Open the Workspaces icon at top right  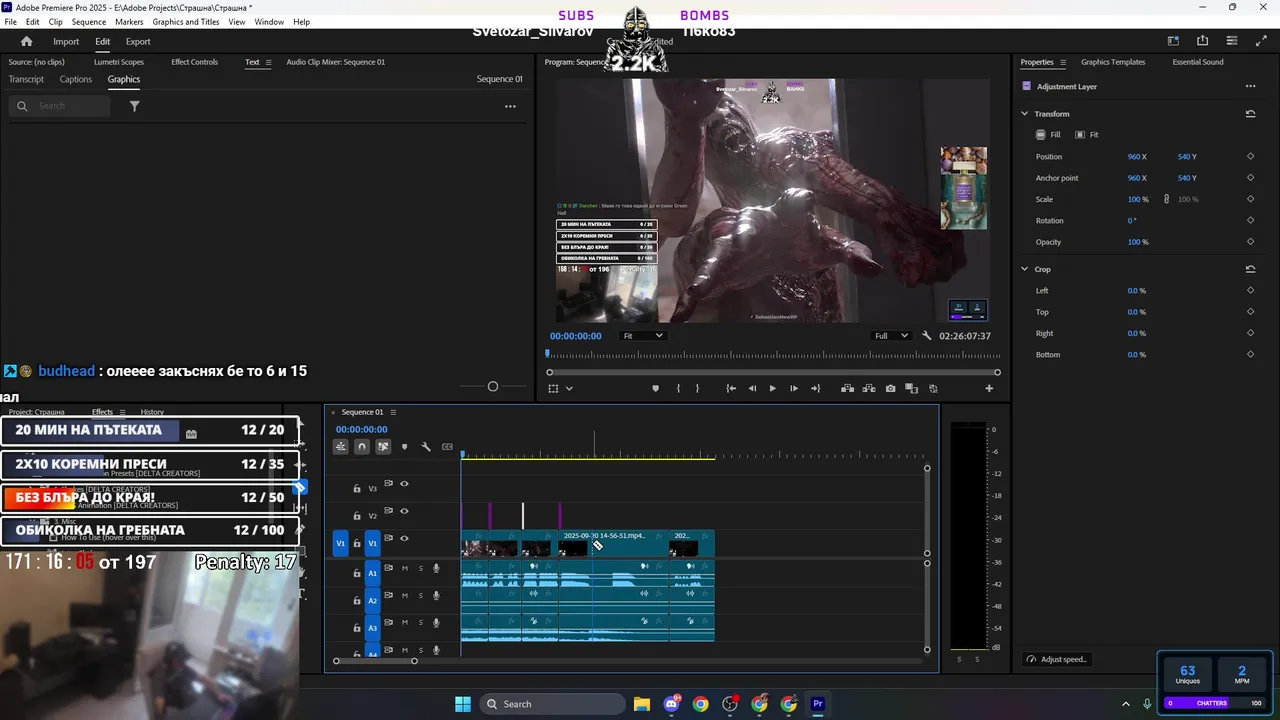[1173, 41]
